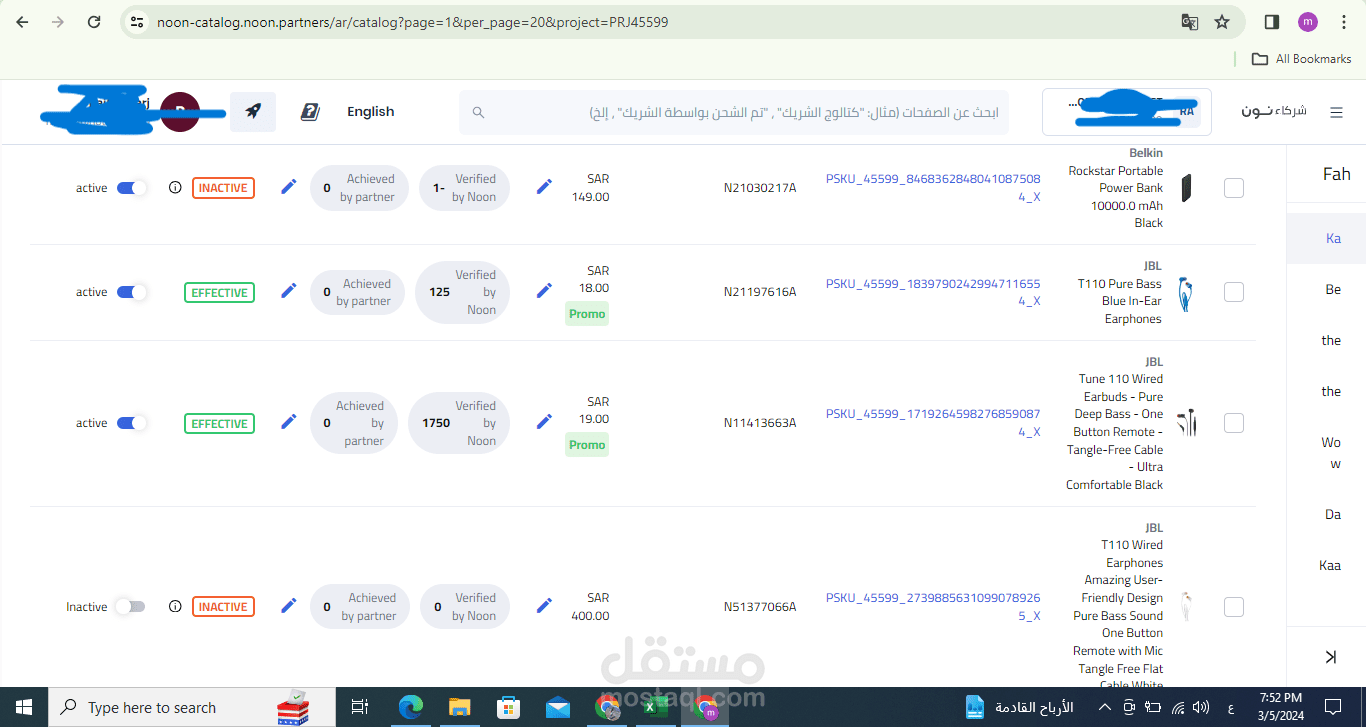Enable the Inactive switch for N51377066A
Viewport: 1366px width, 727px height.
[x=130, y=606]
